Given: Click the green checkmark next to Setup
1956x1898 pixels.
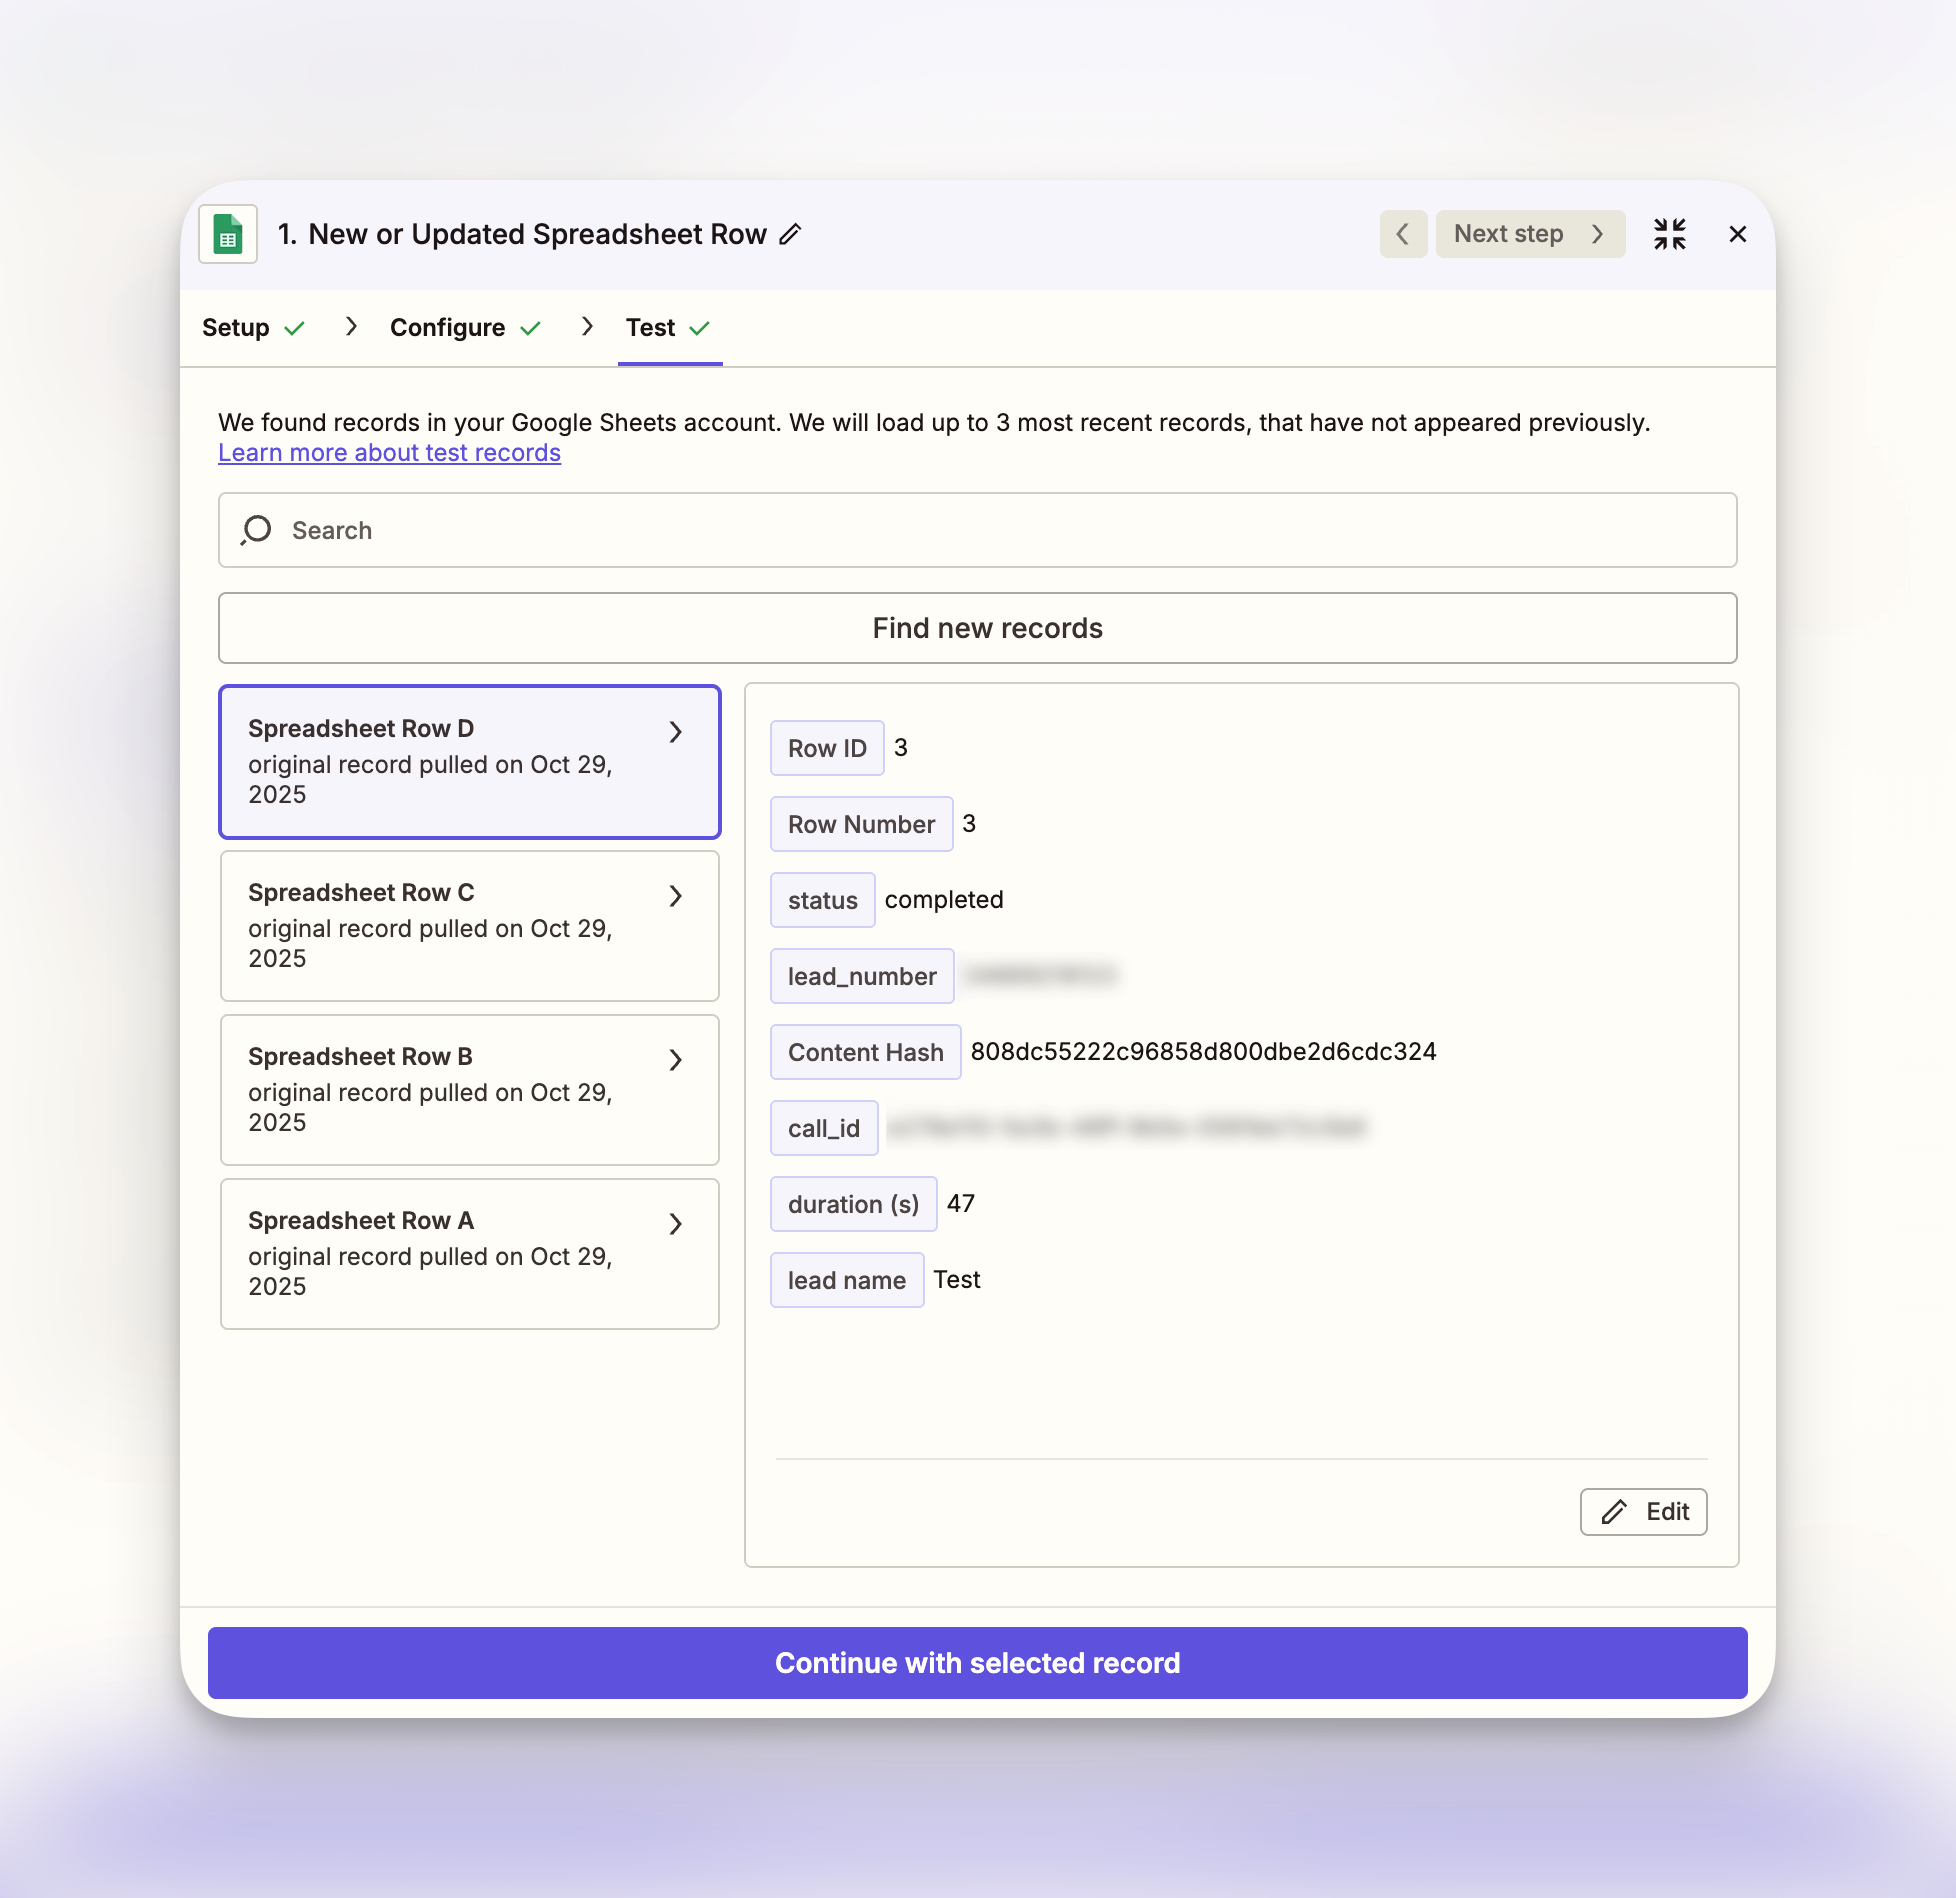Looking at the screenshot, I should pyautogui.click(x=294, y=328).
